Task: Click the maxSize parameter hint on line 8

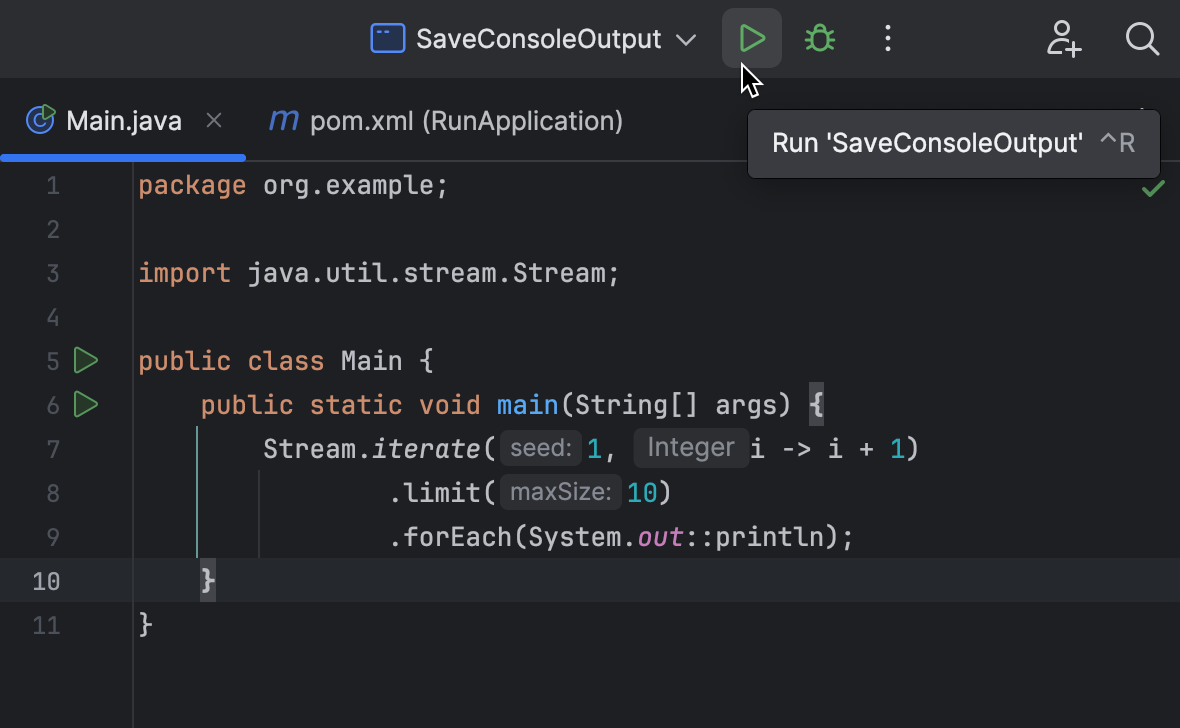Action: click(x=560, y=492)
